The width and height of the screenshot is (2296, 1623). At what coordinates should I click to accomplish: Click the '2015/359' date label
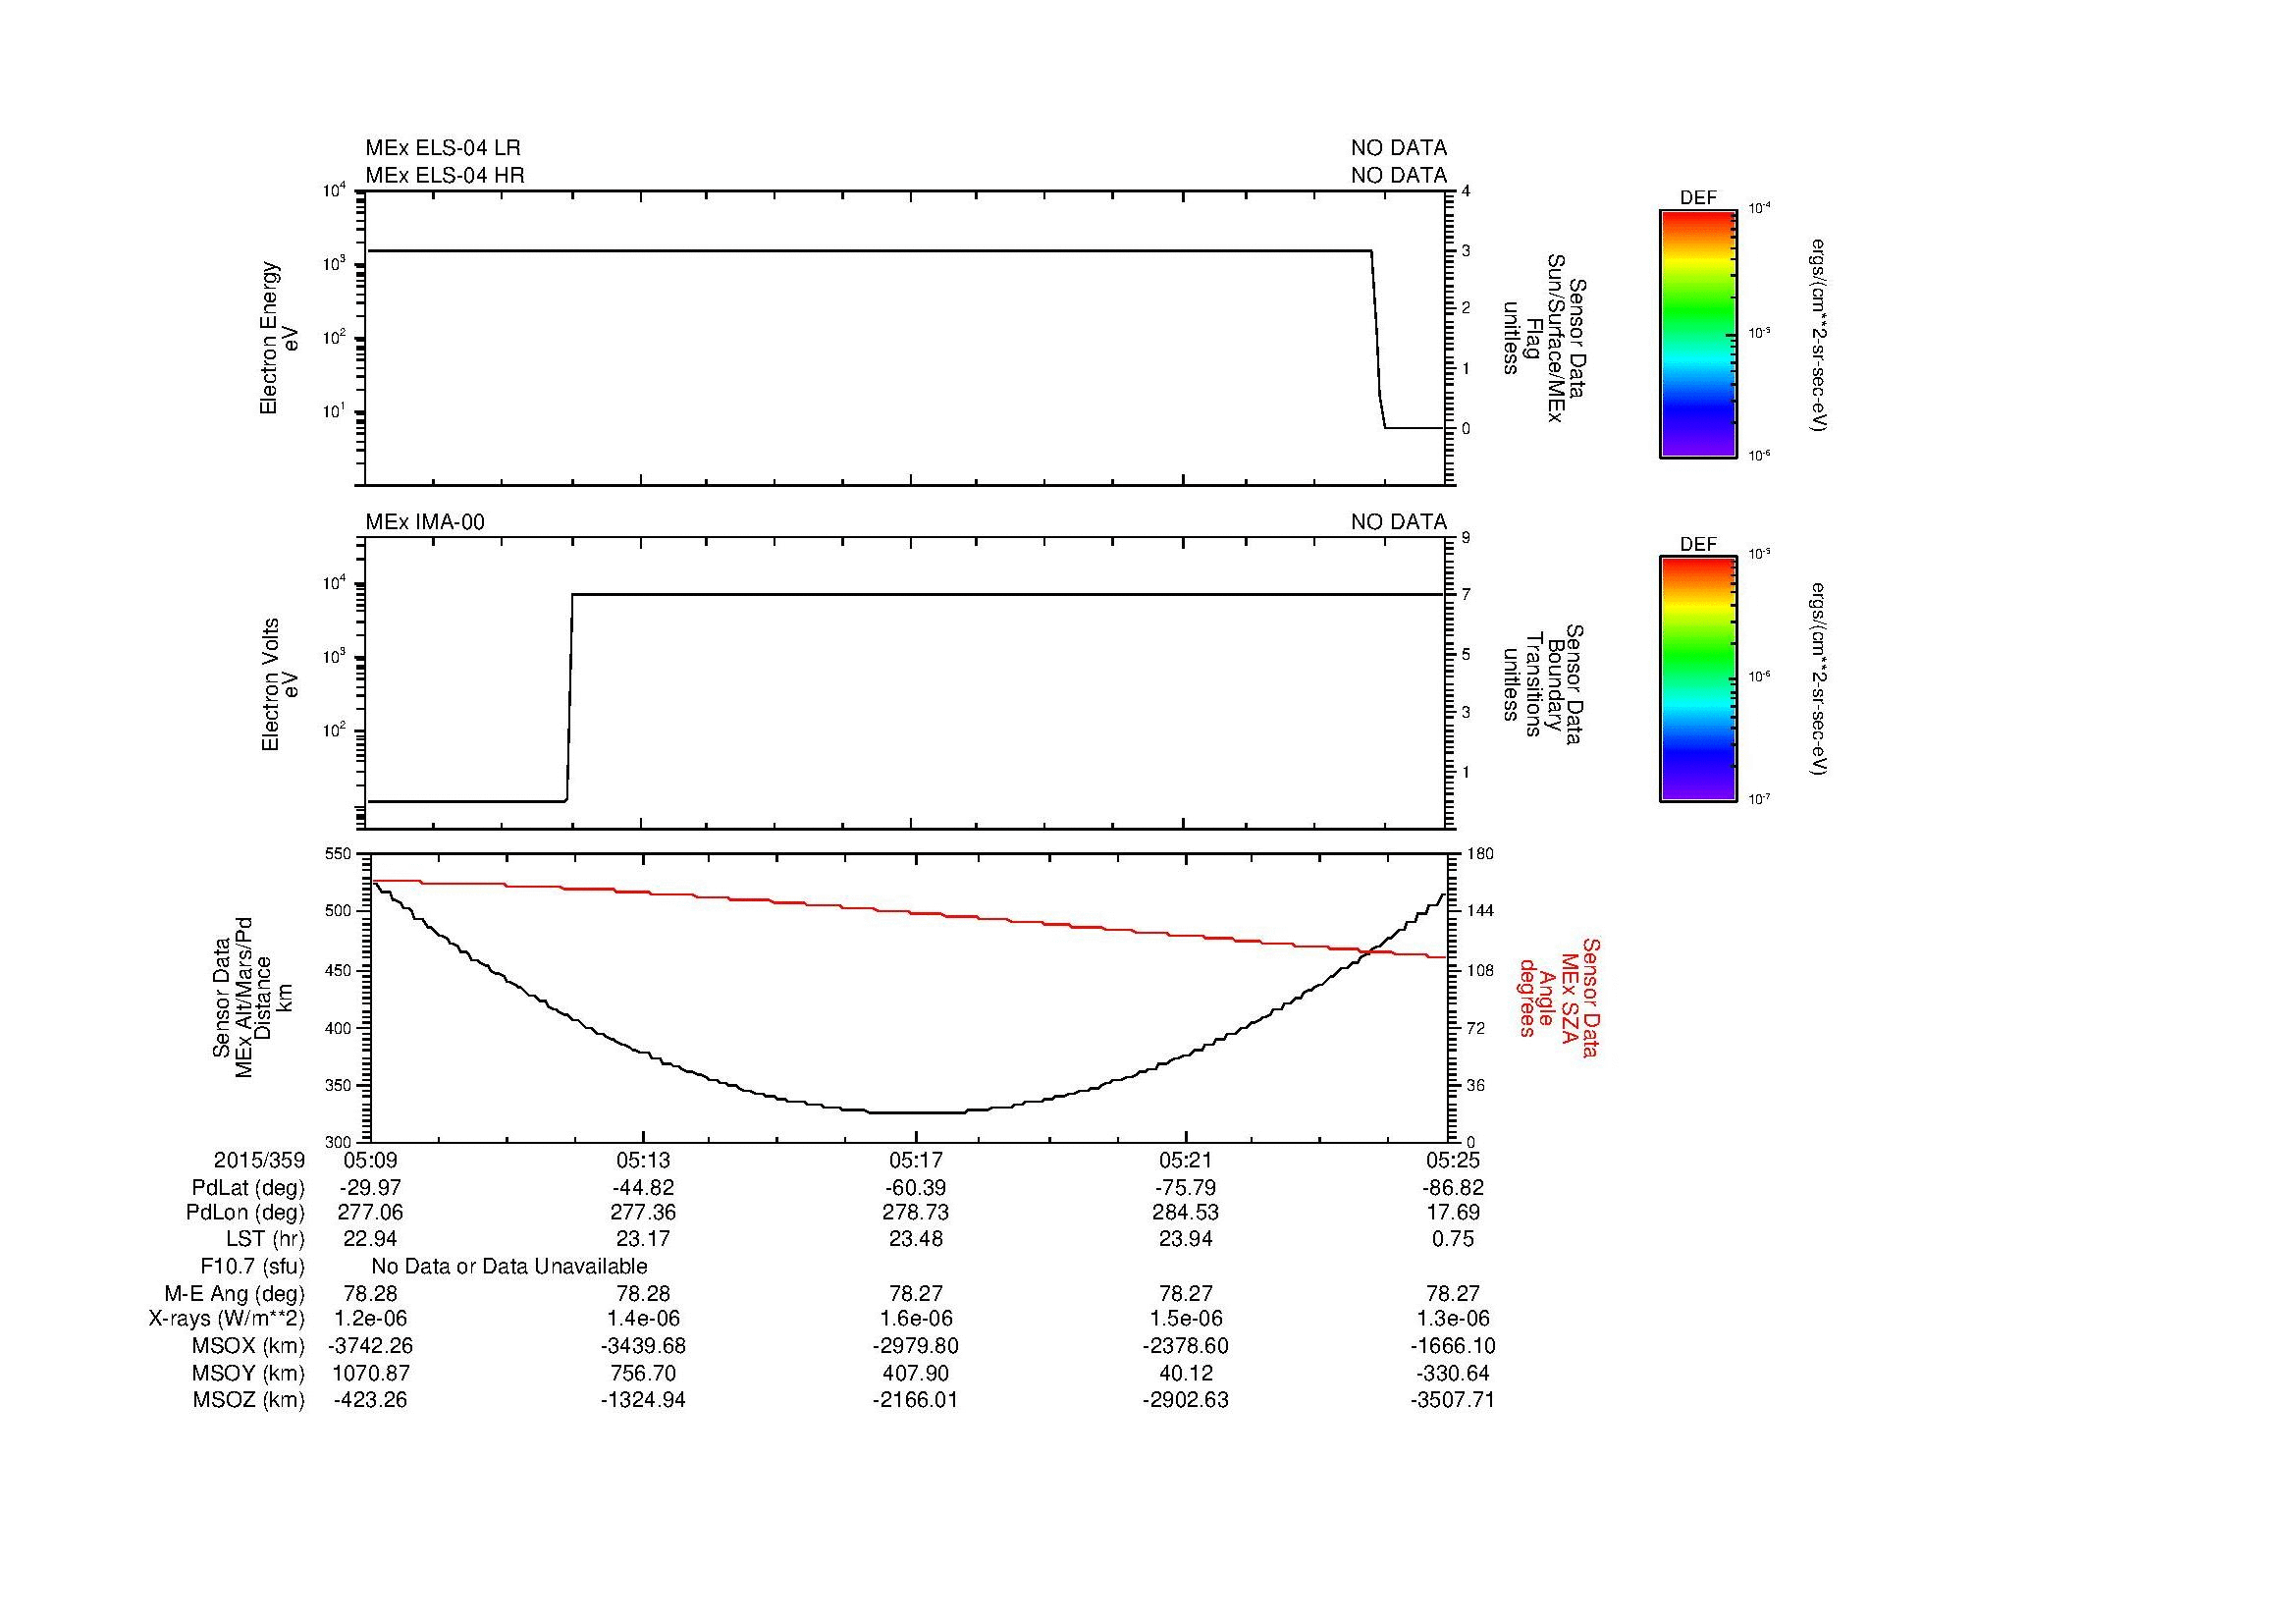pos(259,1160)
